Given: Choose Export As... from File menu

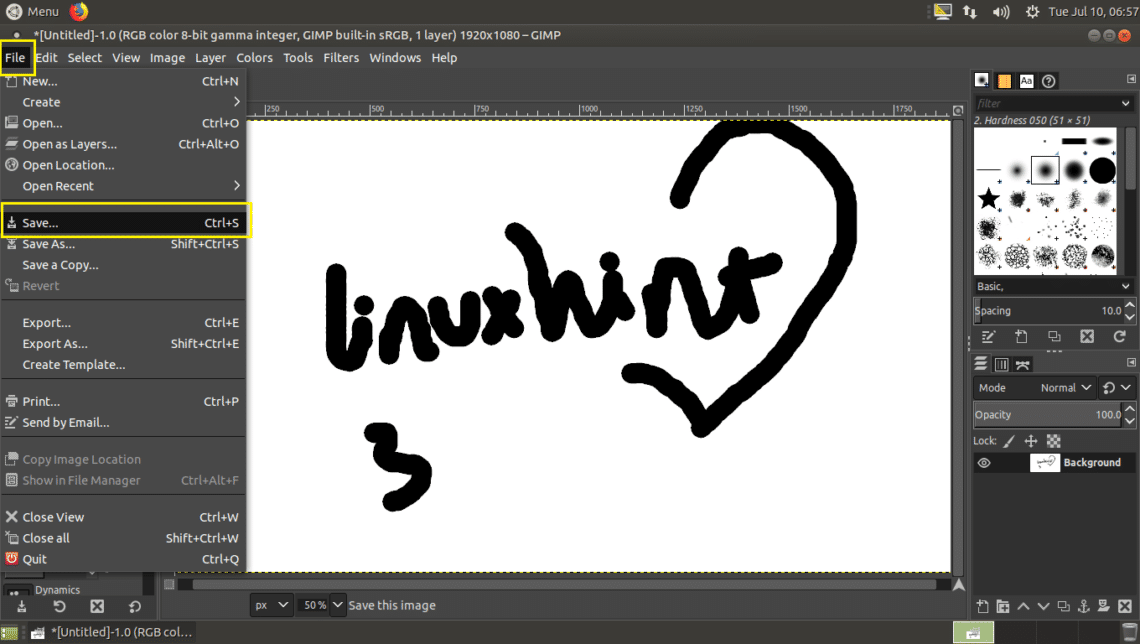Looking at the screenshot, I should (x=124, y=344).
